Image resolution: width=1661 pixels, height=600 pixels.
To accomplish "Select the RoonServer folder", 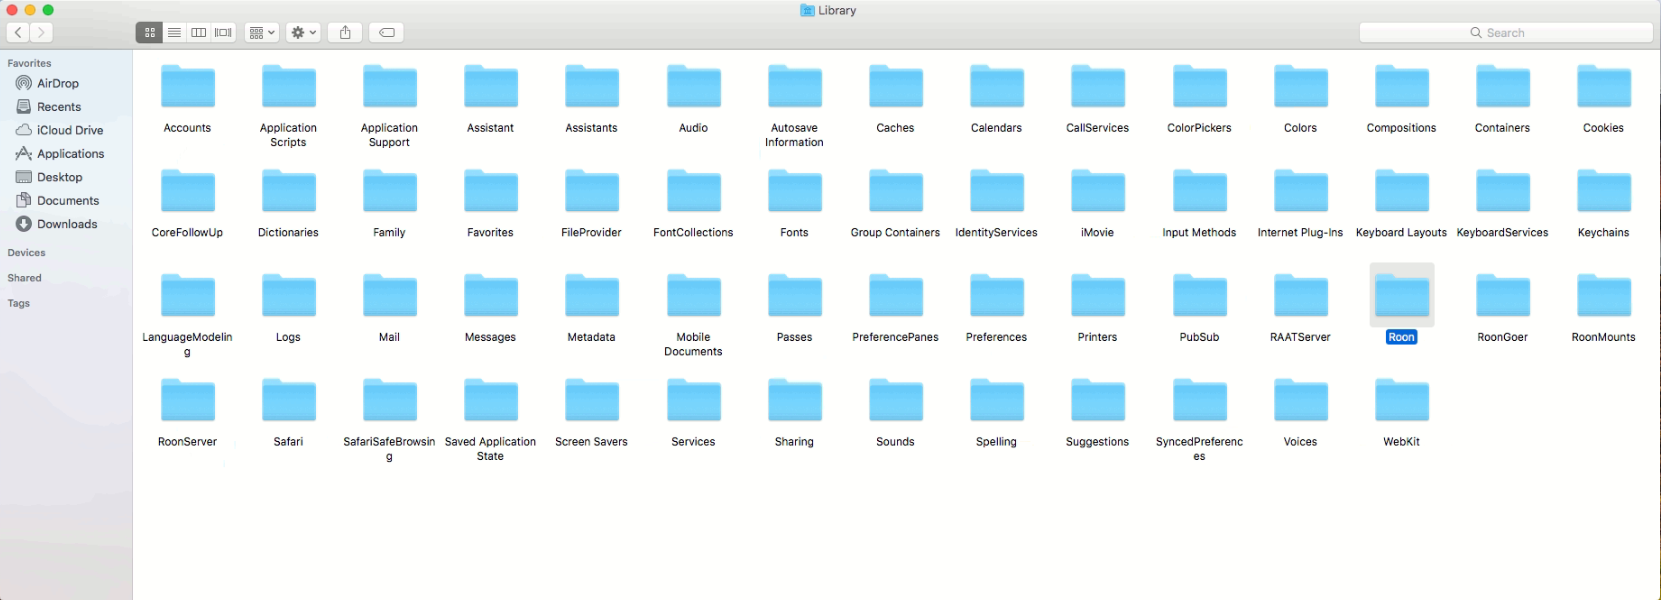I will [x=188, y=400].
